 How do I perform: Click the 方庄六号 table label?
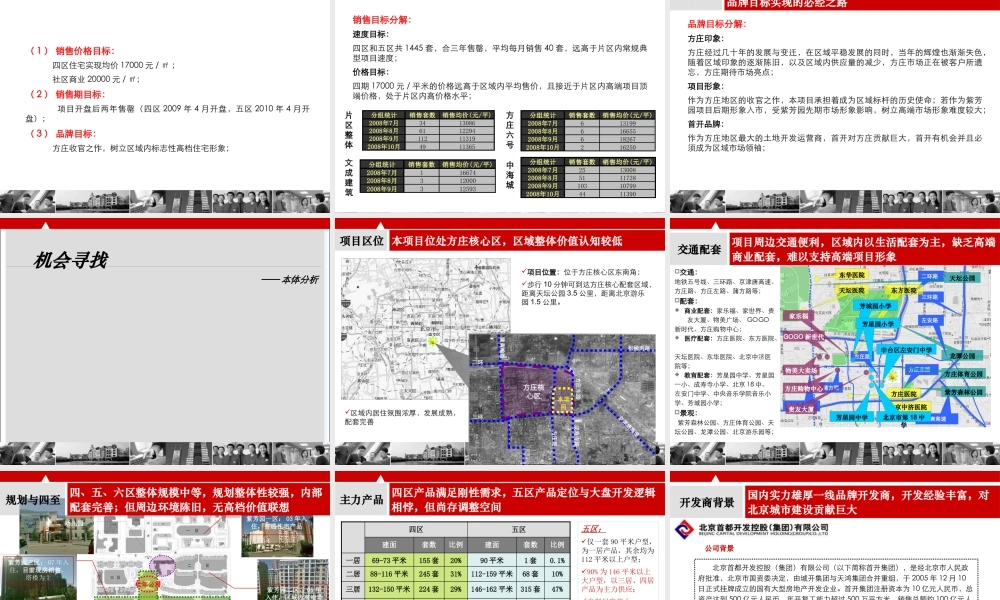510,130
